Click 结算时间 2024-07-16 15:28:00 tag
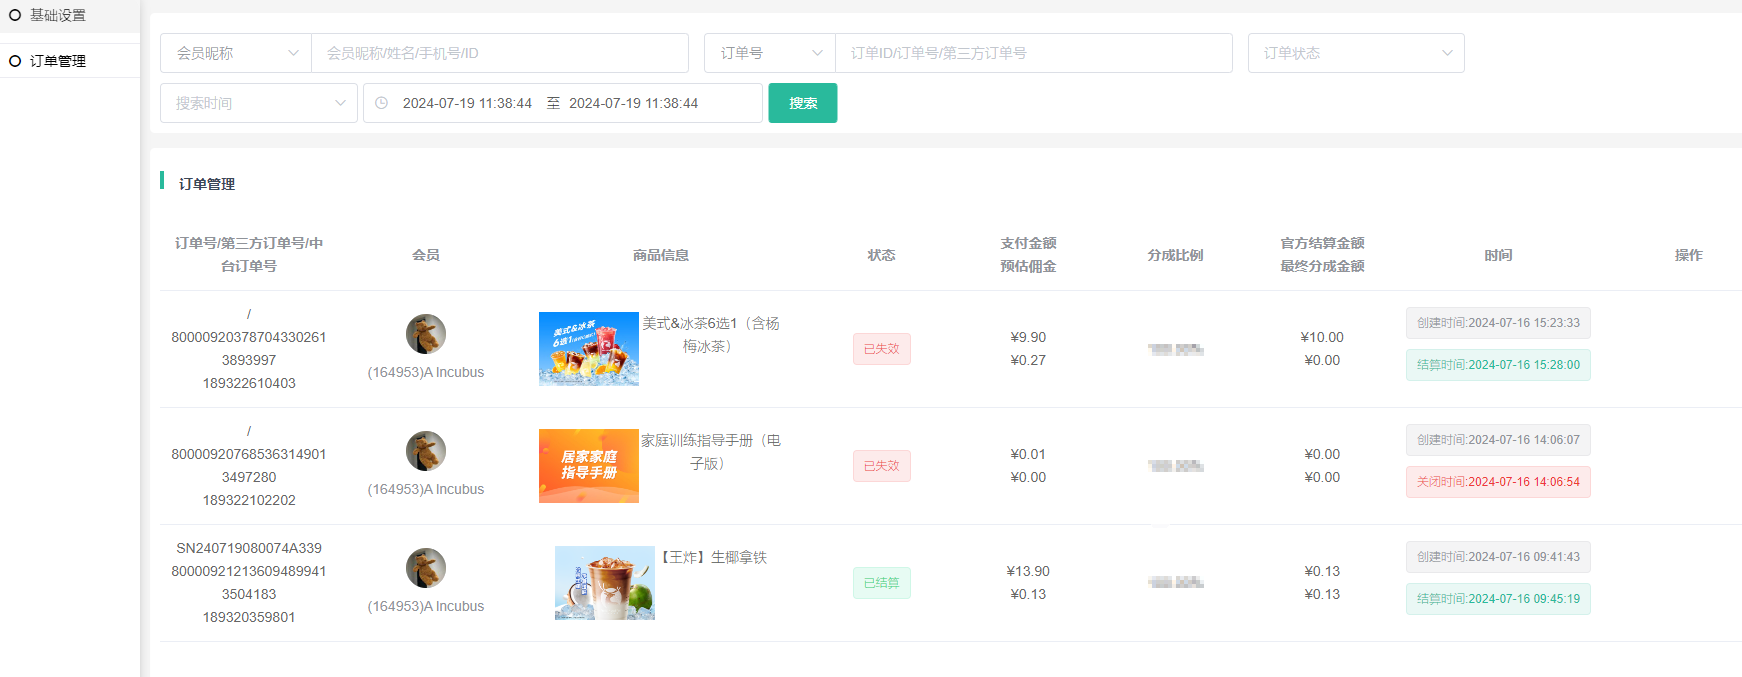 [x=1498, y=365]
